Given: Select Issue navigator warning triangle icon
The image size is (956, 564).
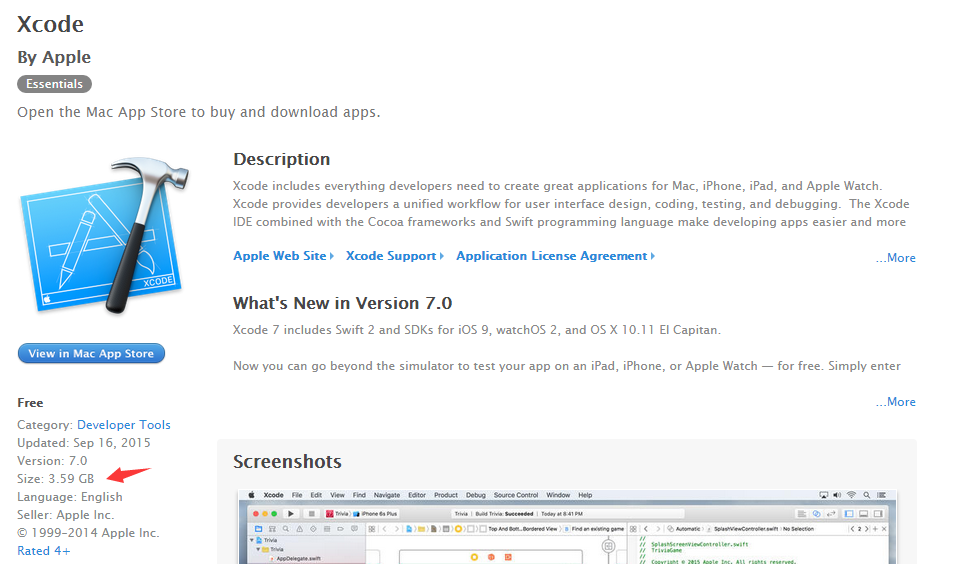Looking at the screenshot, I should pos(299,529).
